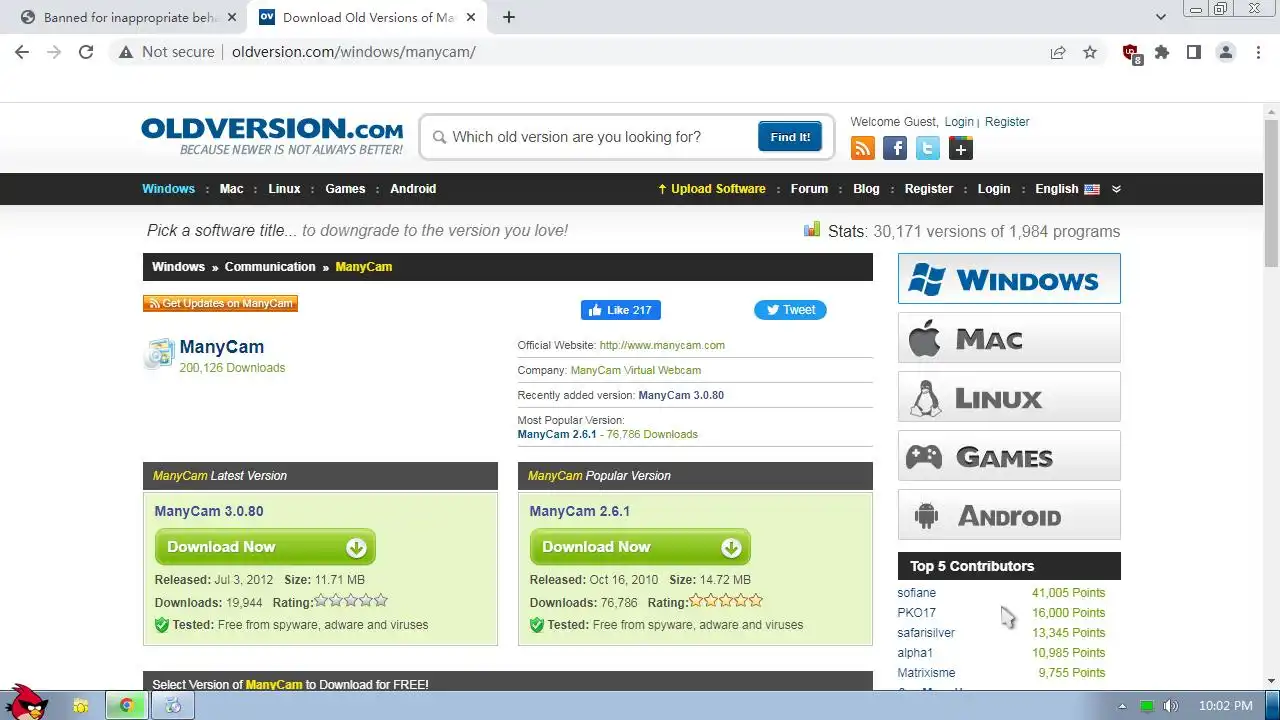Reload the current page

coord(86,52)
